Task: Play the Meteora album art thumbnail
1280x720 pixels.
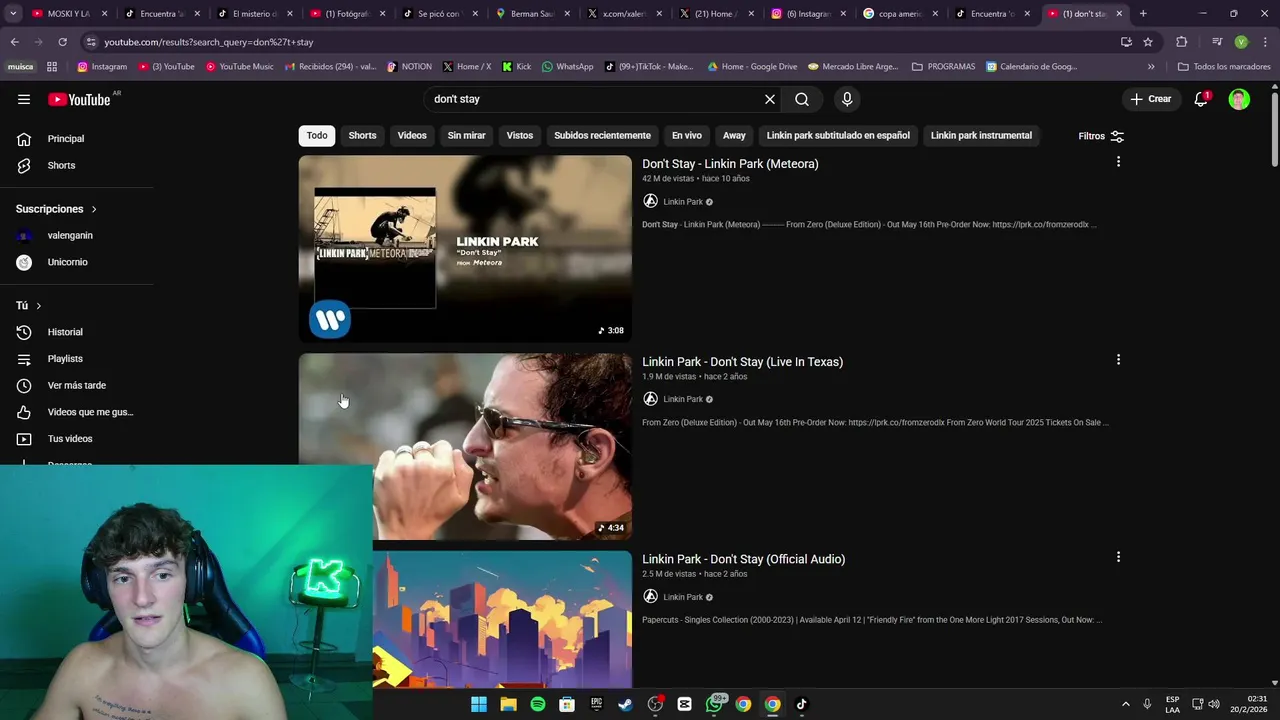Action: click(x=465, y=248)
